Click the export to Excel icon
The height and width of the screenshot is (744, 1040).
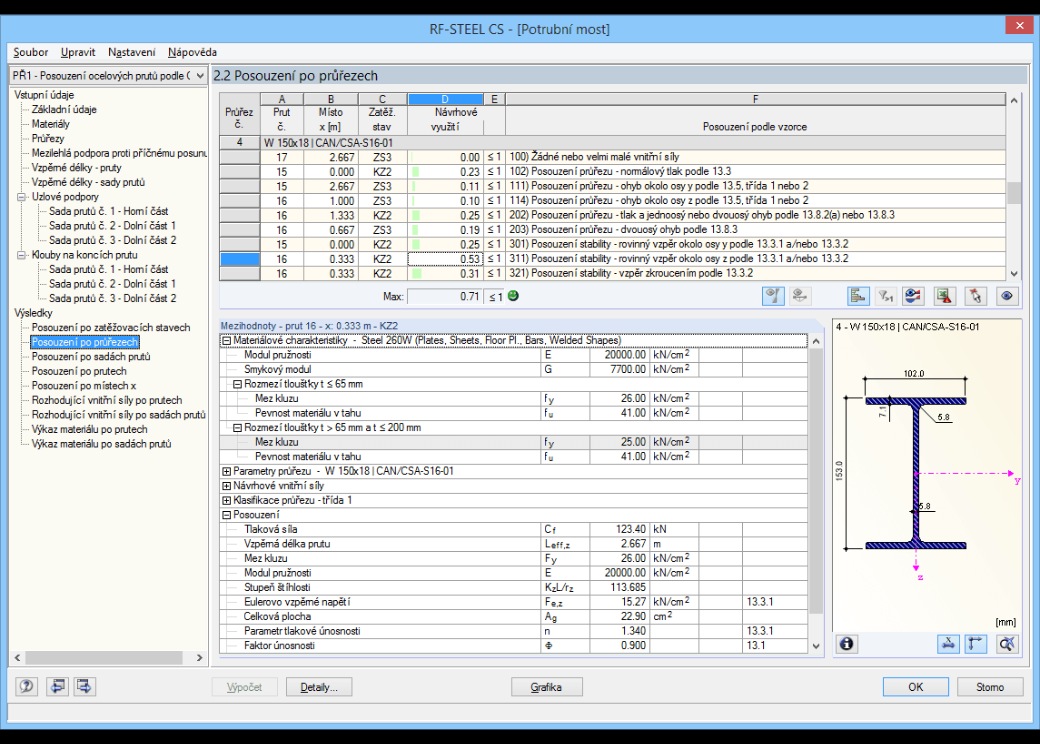pyautogui.click(x=944, y=296)
